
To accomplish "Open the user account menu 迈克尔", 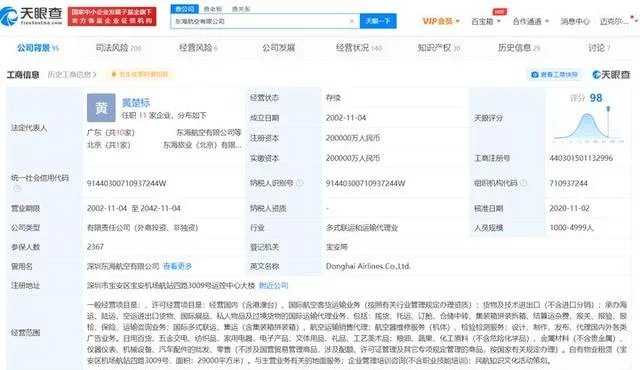I will (x=614, y=21).
